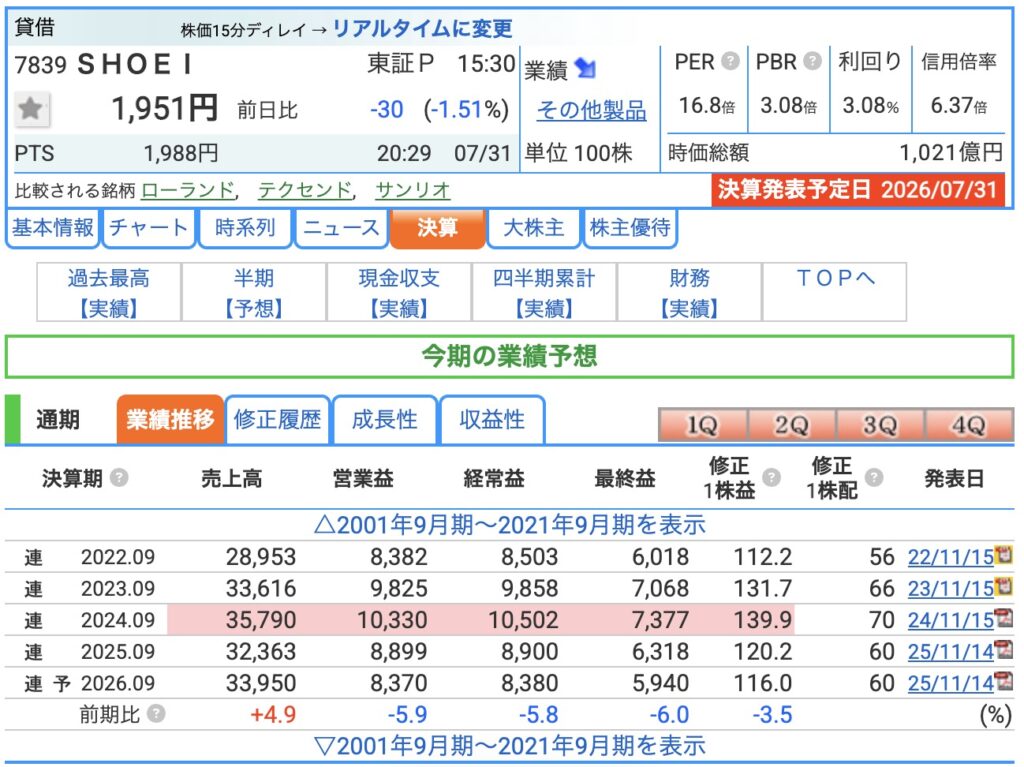Click the PER help question mark icon

click(x=730, y=61)
